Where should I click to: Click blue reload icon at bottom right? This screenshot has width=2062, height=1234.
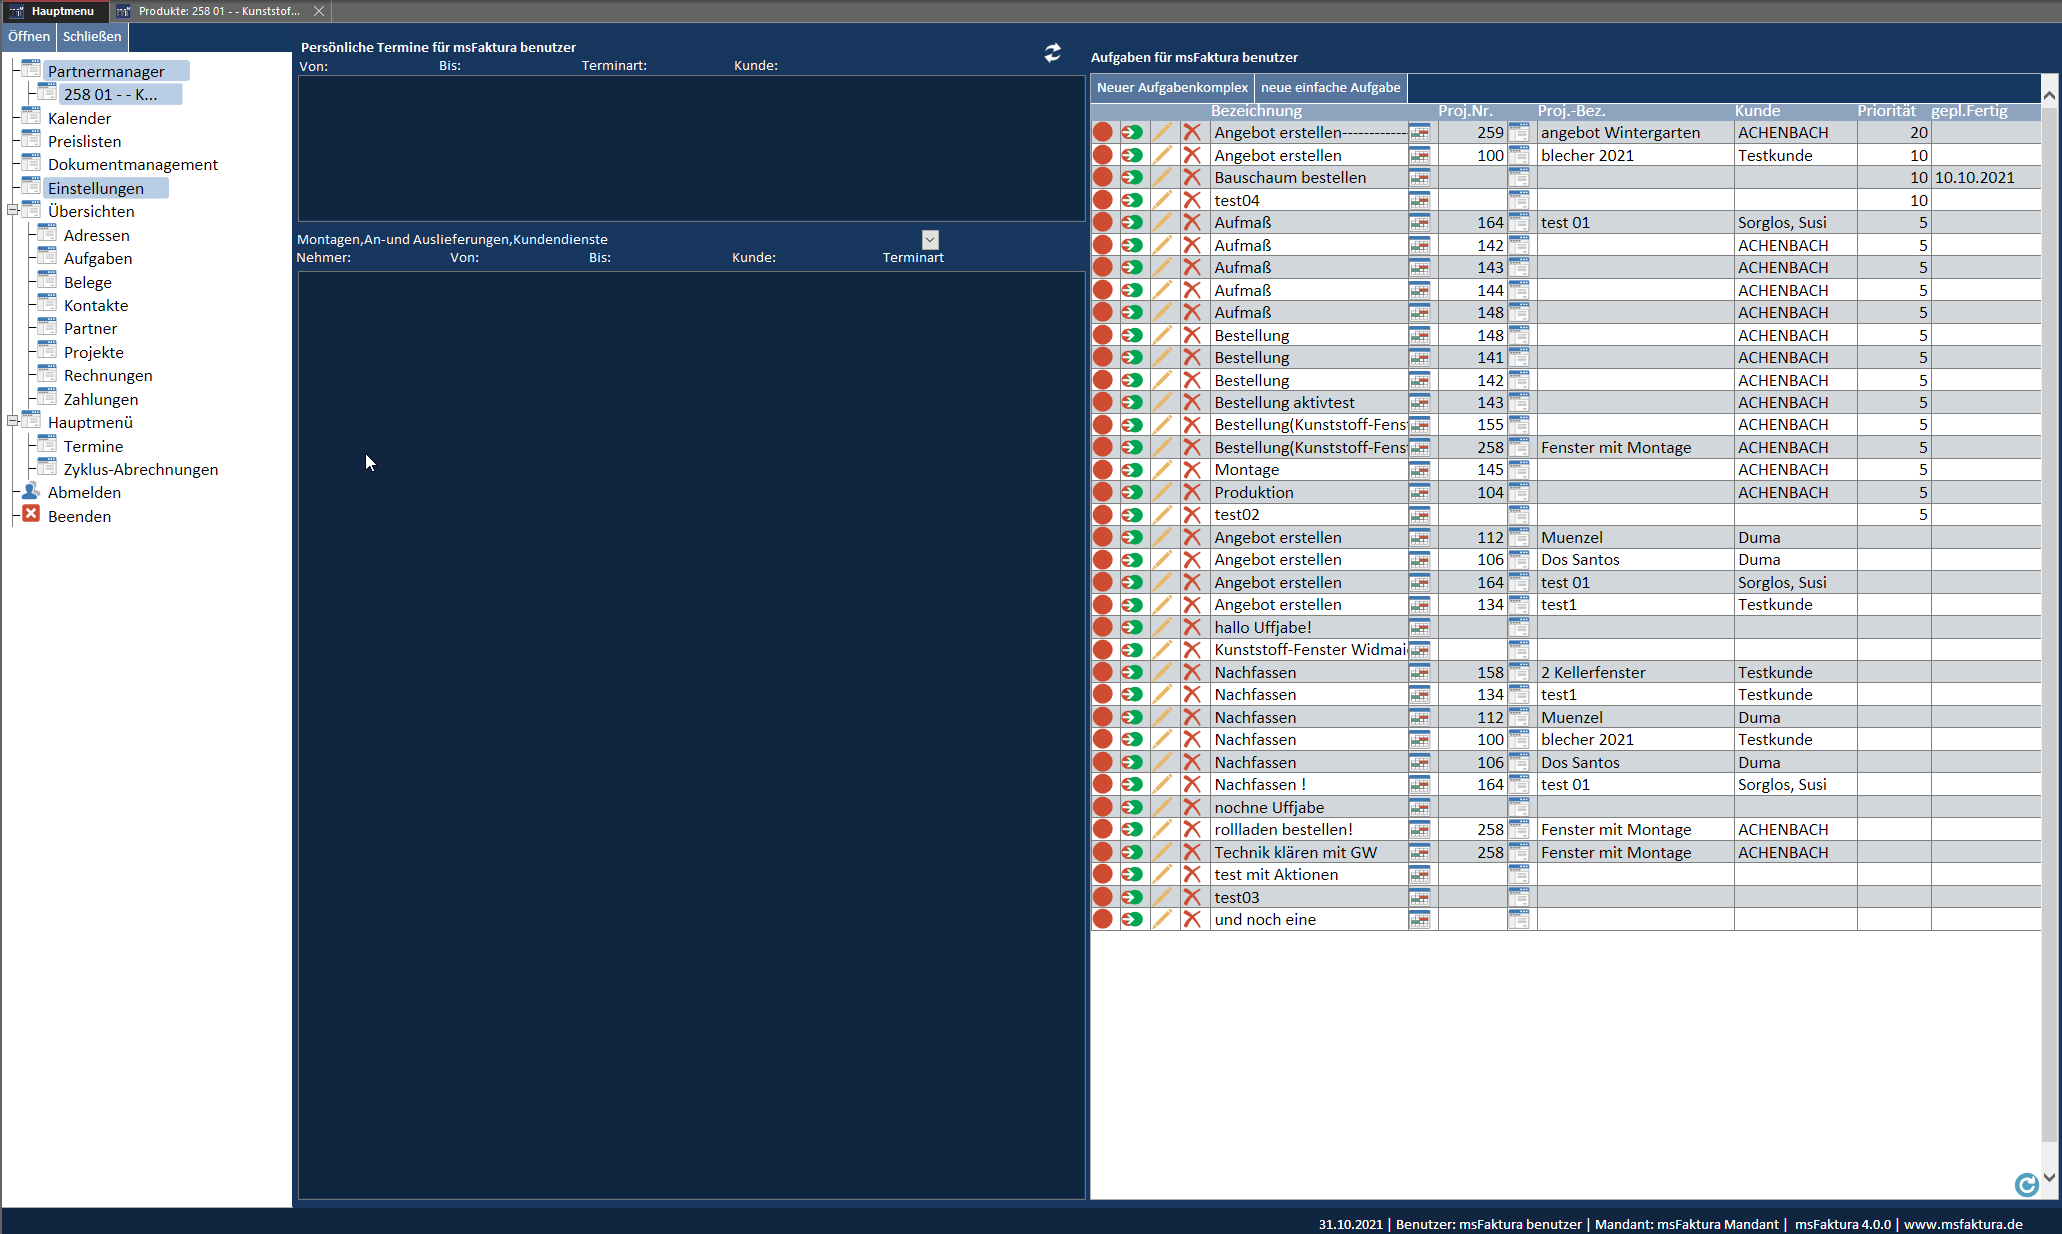(x=2026, y=1185)
